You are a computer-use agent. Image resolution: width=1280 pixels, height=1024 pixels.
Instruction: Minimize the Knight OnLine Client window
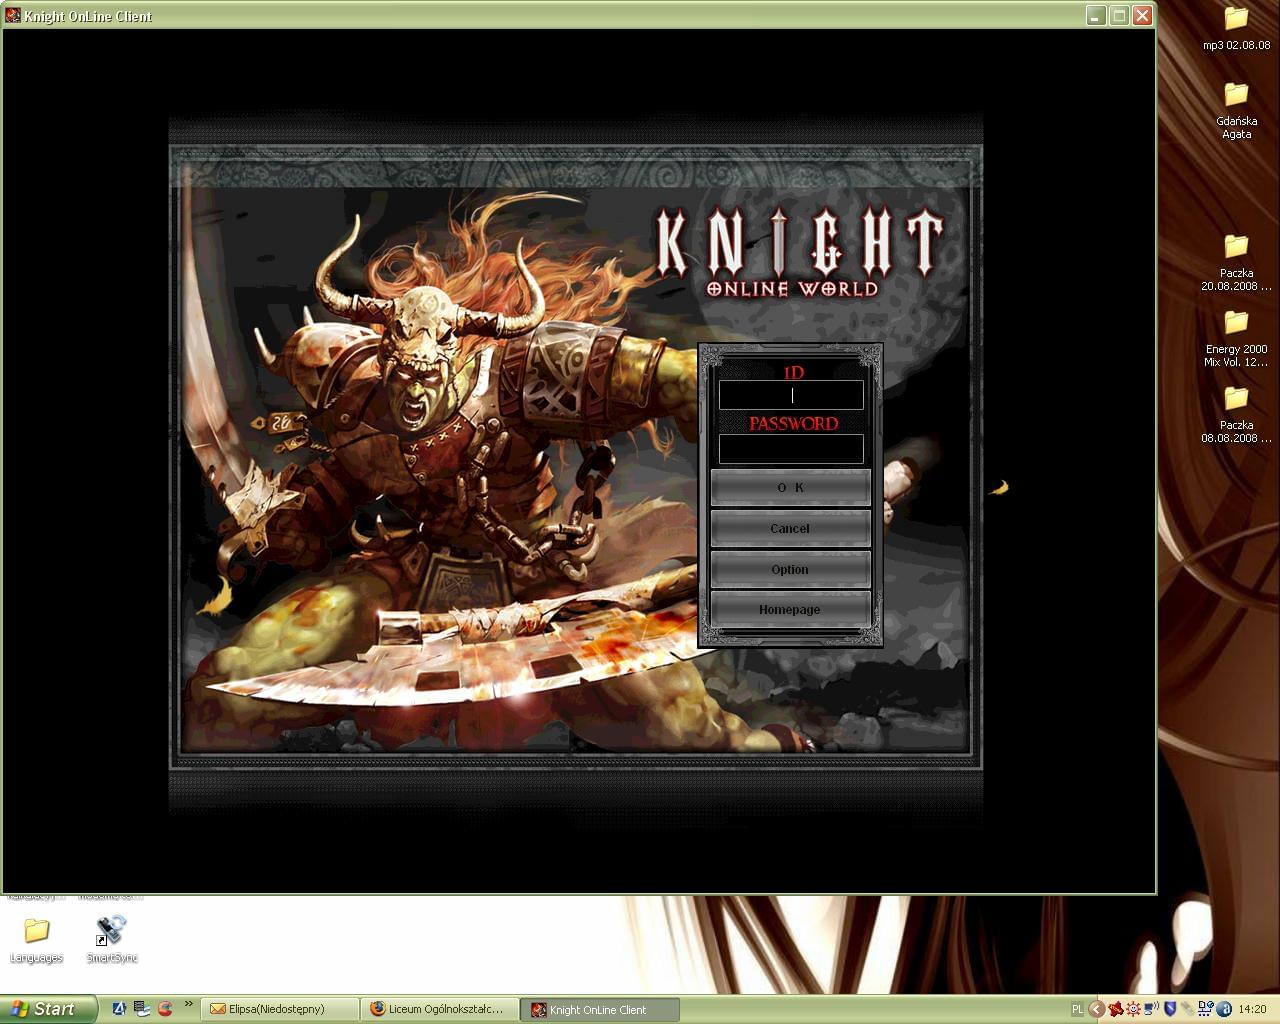click(1096, 15)
